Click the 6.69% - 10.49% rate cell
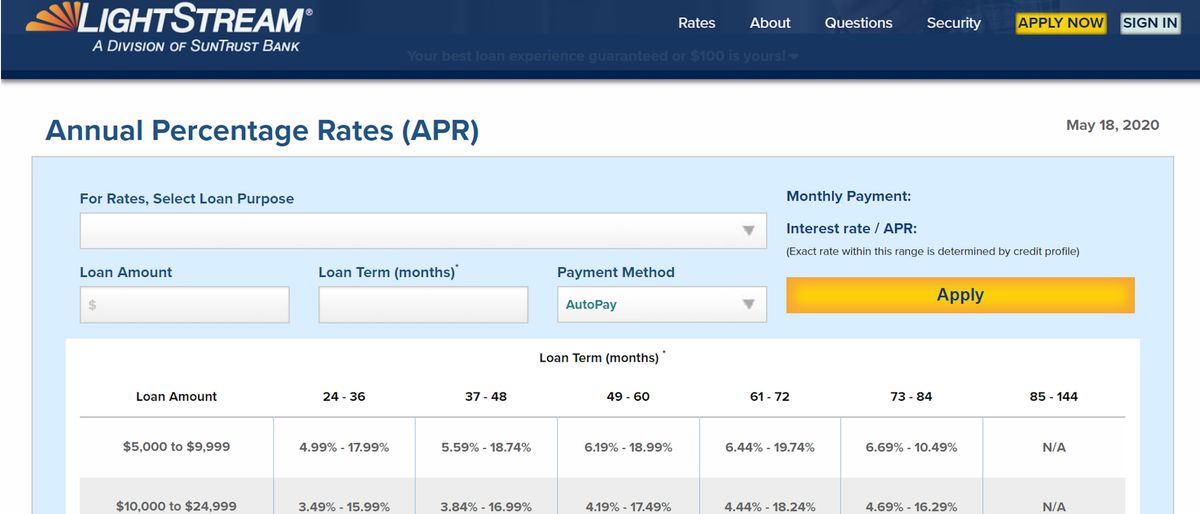 coord(912,447)
